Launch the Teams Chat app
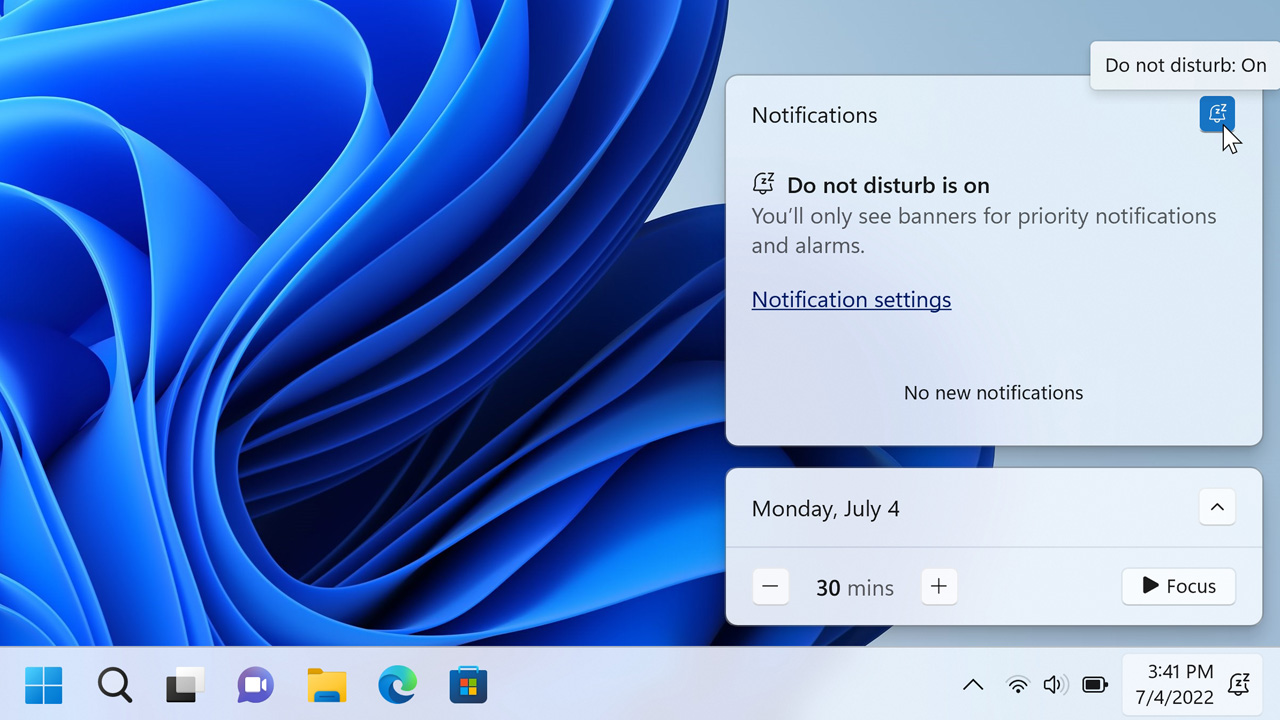Viewport: 1280px width, 720px height. coord(255,685)
